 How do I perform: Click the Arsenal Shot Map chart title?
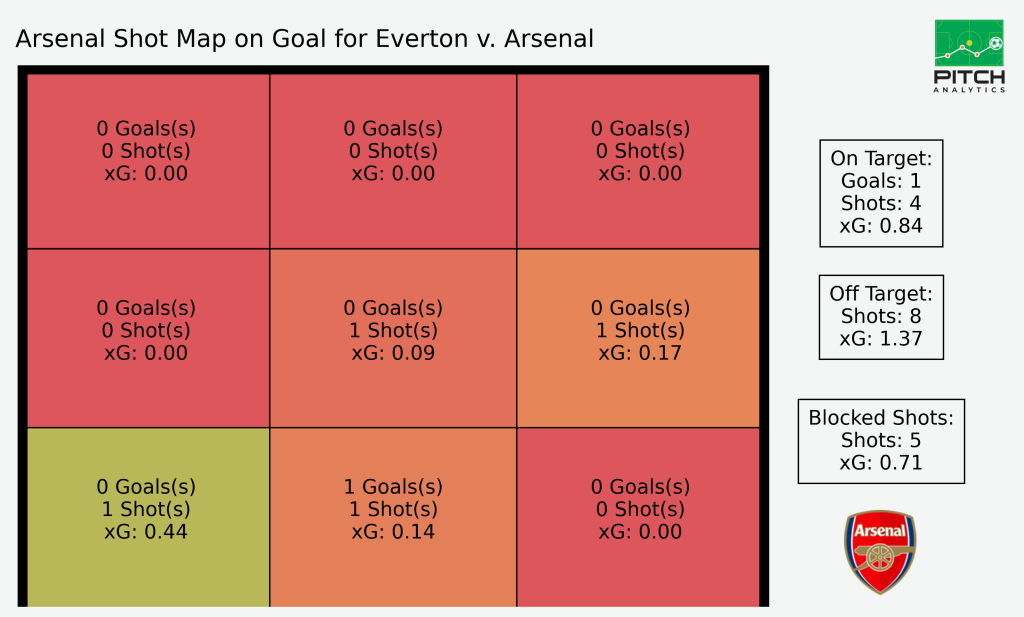pyautogui.click(x=304, y=39)
